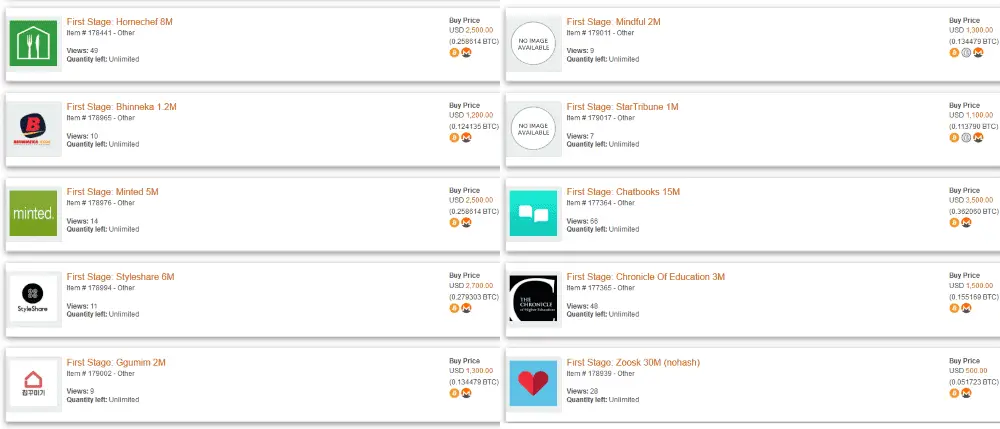The height and width of the screenshot is (429, 1000).
Task: Click the Bitcoin icon on Zoosk listing
Action: coord(955,393)
